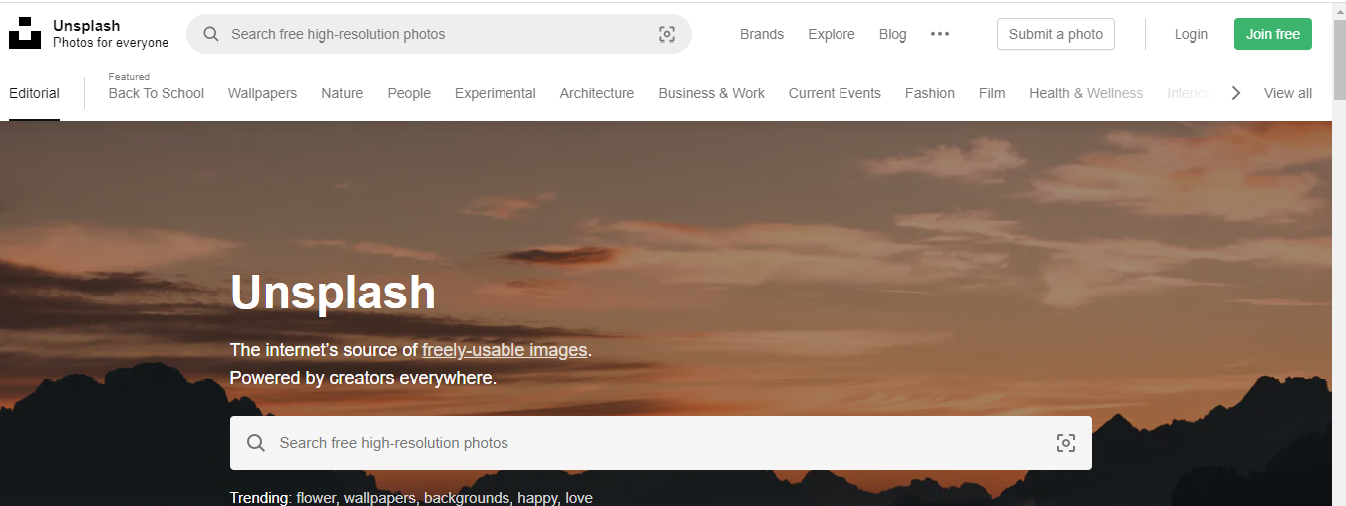Open the Architecture category
1346x506 pixels.
597,93
